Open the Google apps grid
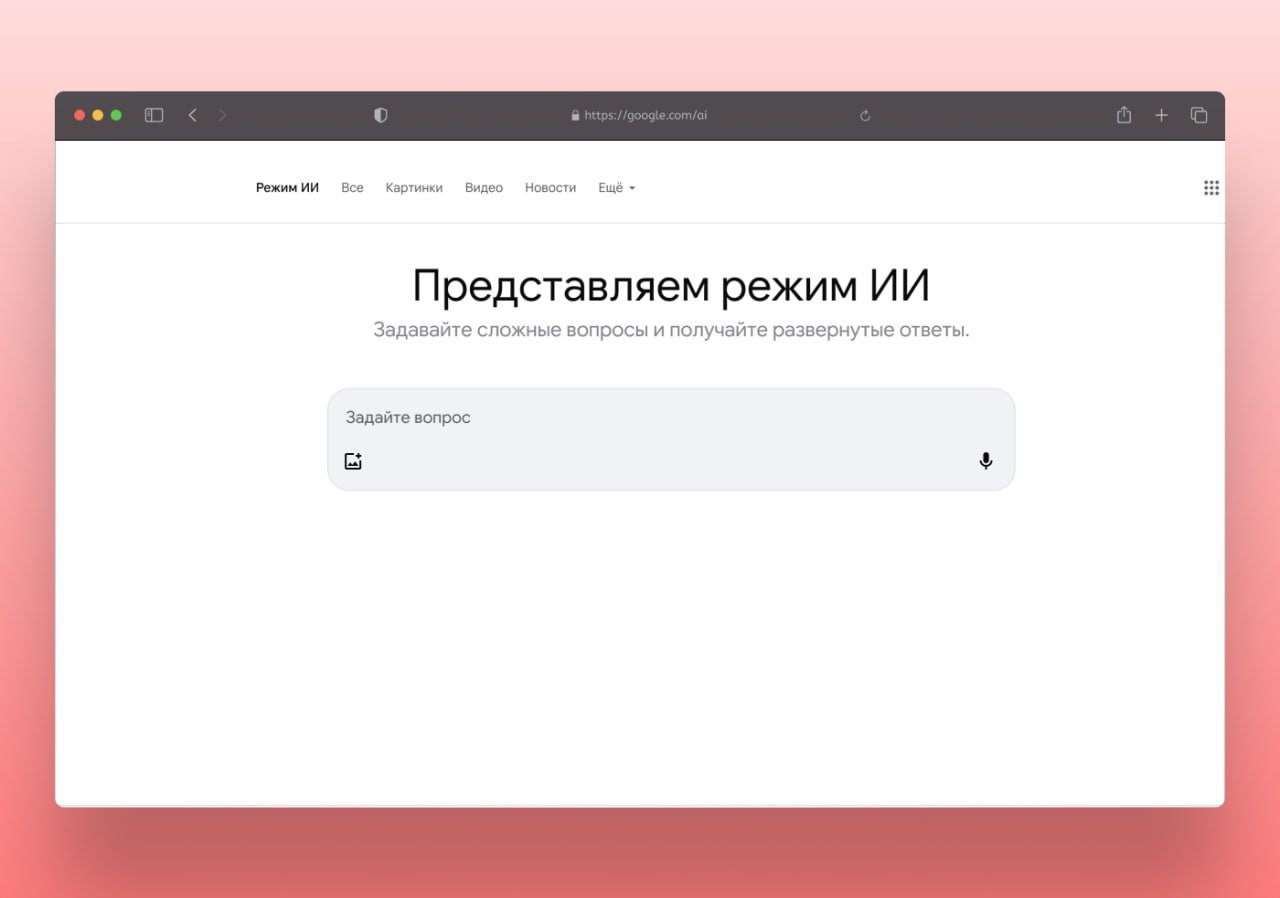The height and width of the screenshot is (898, 1280). click(x=1211, y=188)
